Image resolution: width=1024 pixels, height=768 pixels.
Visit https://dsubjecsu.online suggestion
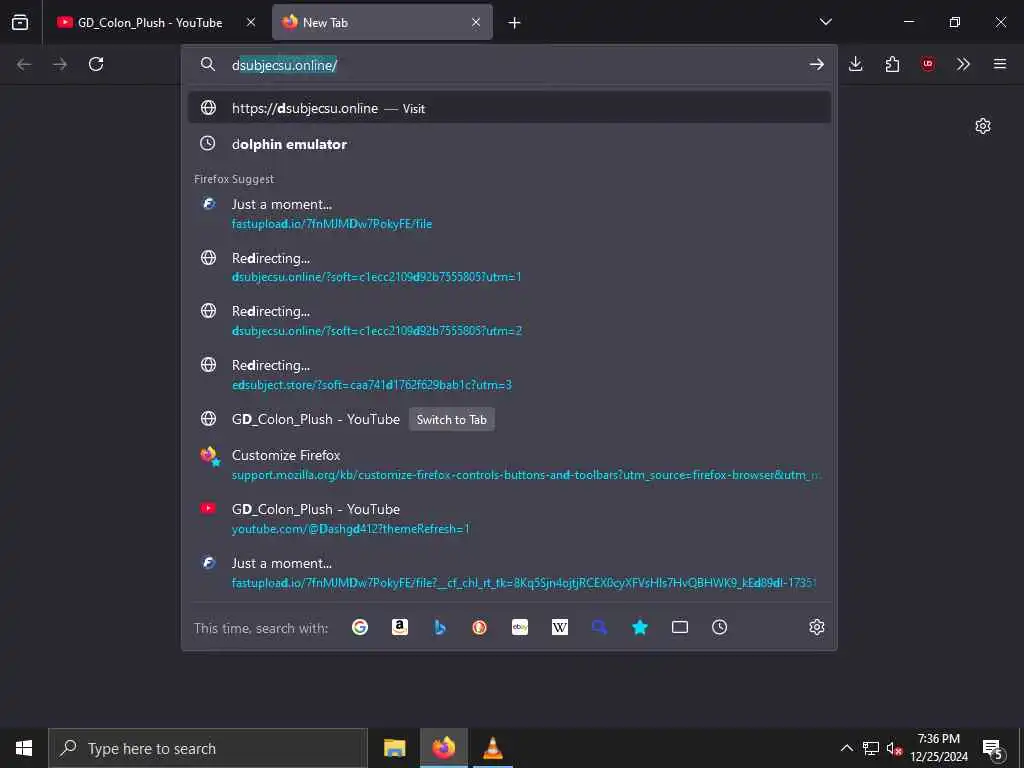tap(509, 108)
